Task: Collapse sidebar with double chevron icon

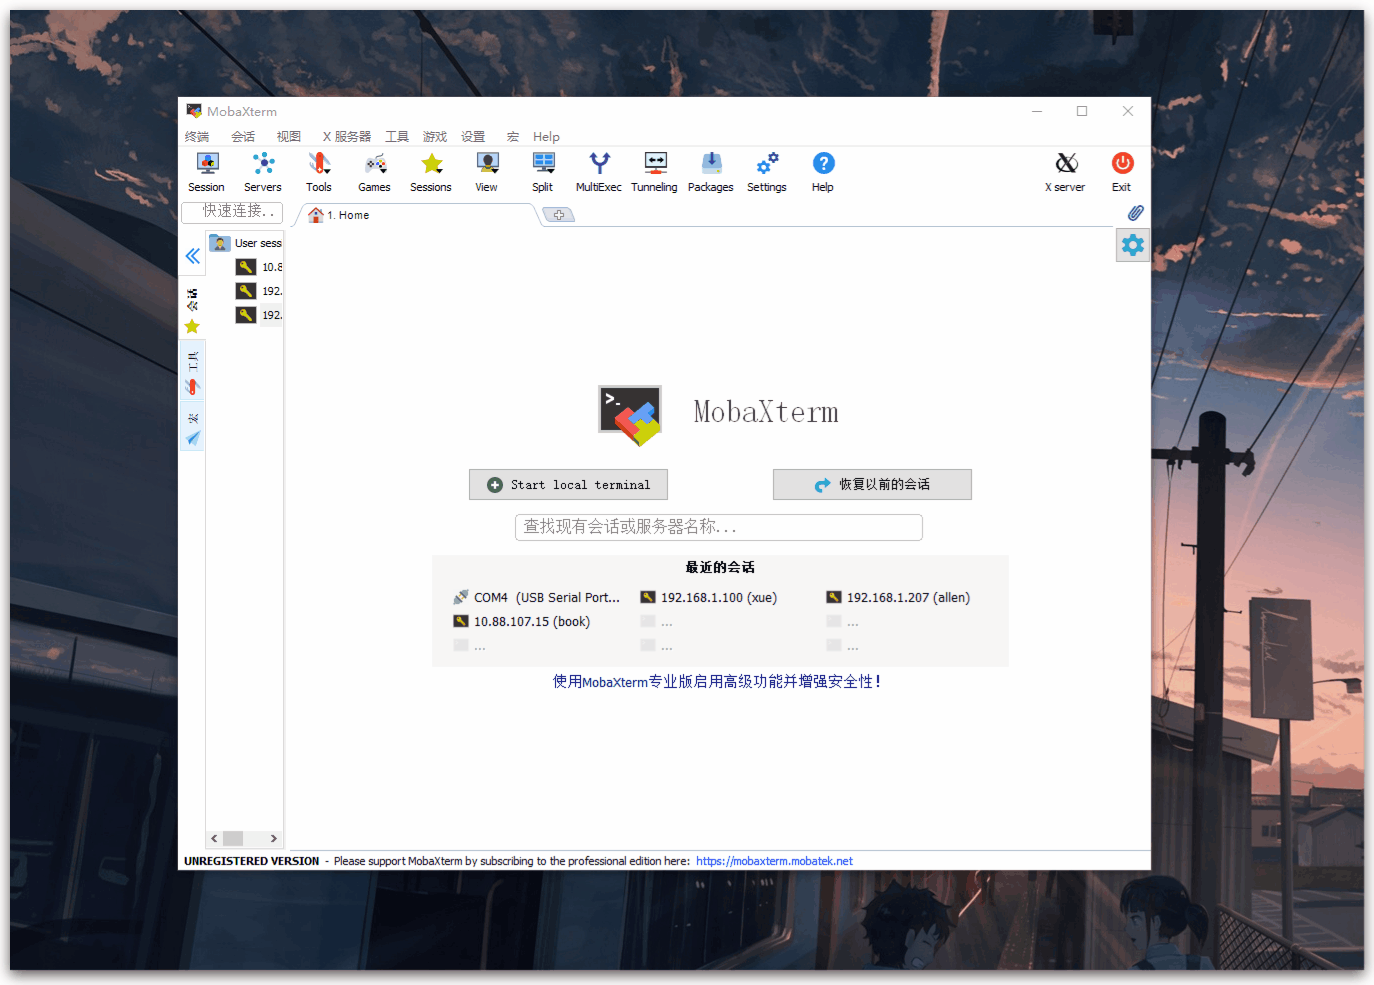Action: 192,256
